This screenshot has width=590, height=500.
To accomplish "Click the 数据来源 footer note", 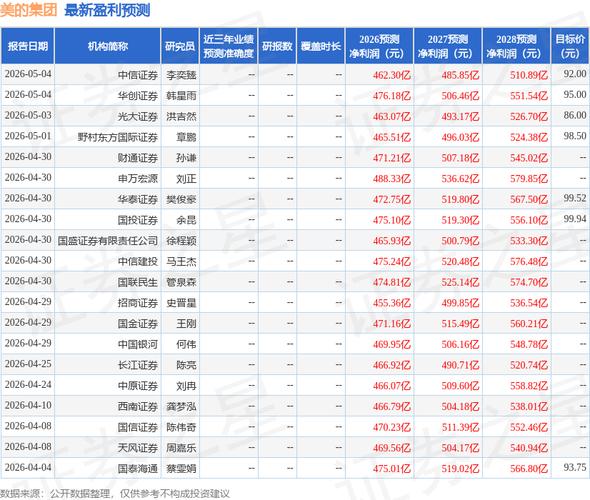I will pyautogui.click(x=115, y=493).
